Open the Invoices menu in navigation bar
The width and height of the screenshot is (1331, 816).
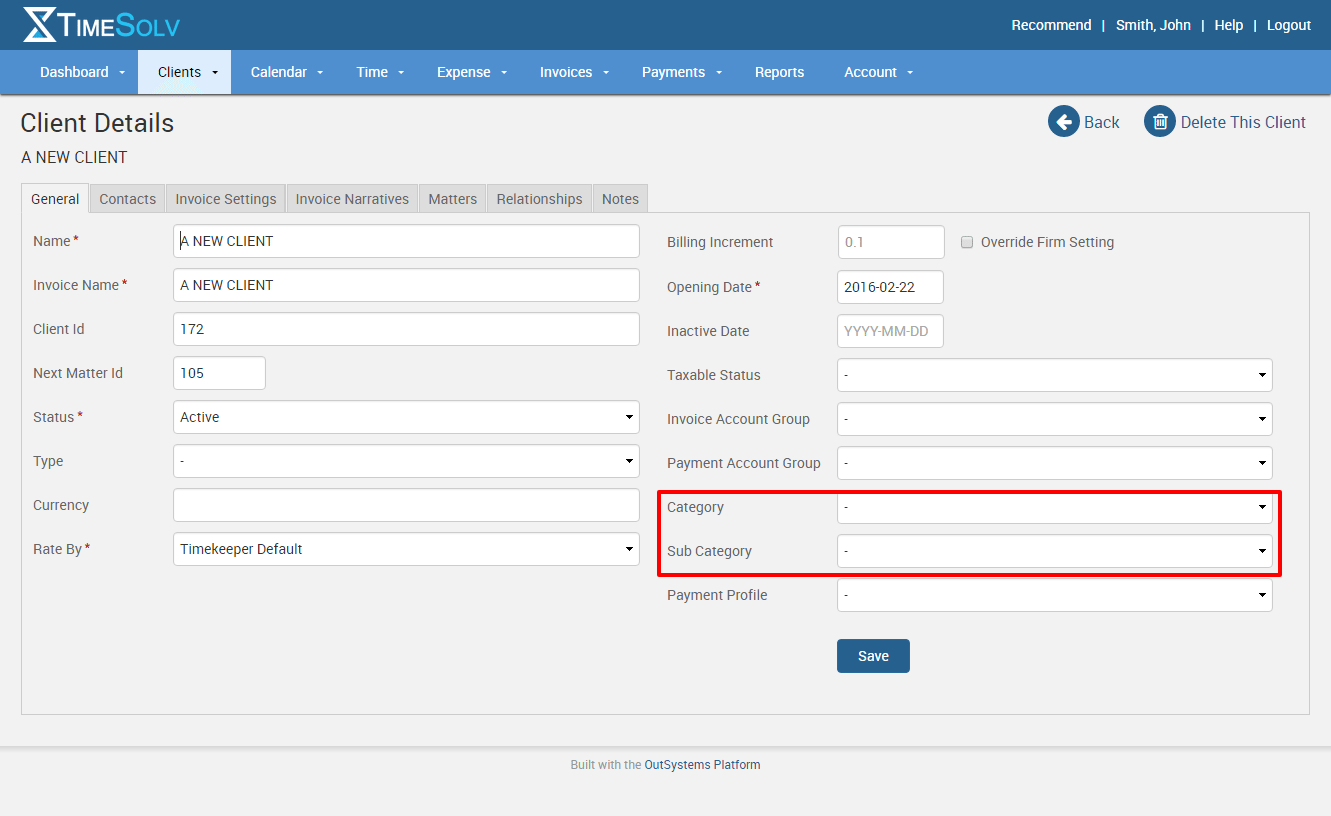coord(574,72)
